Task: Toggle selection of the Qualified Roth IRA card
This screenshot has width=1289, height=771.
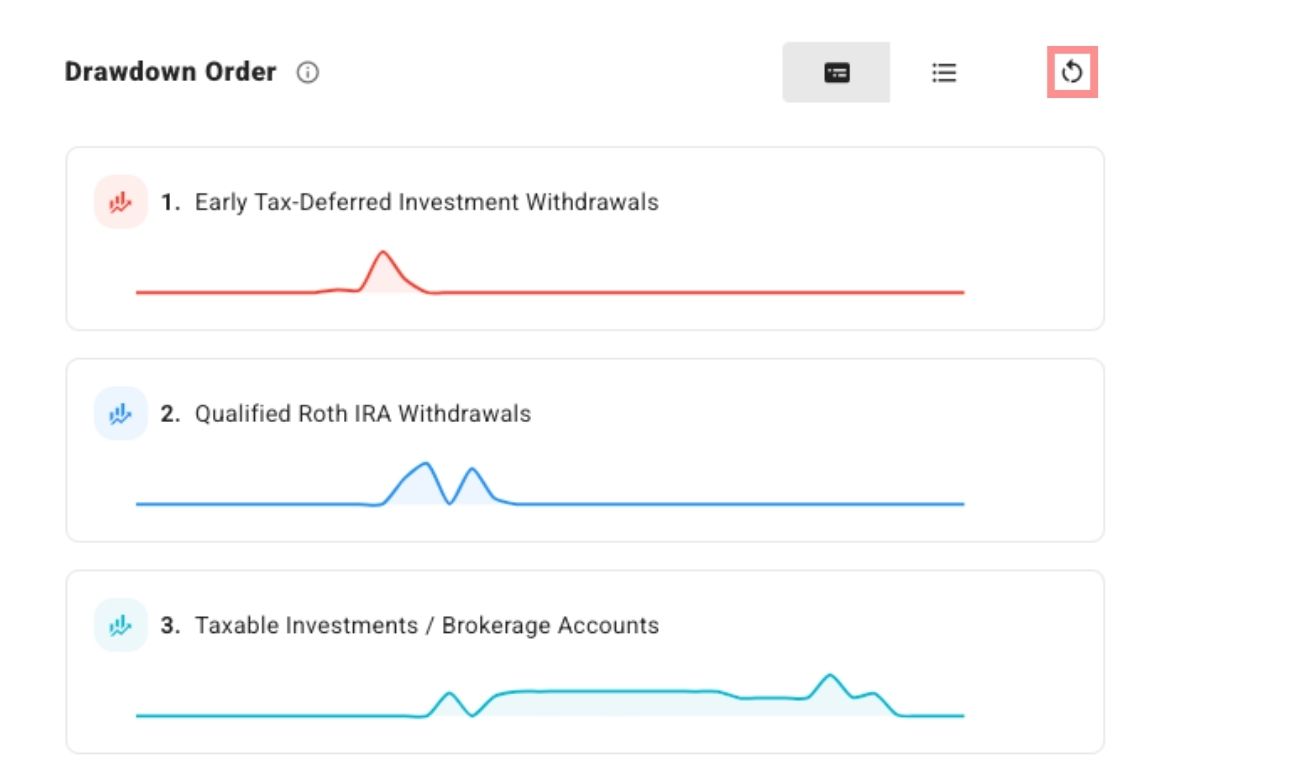Action: click(583, 449)
